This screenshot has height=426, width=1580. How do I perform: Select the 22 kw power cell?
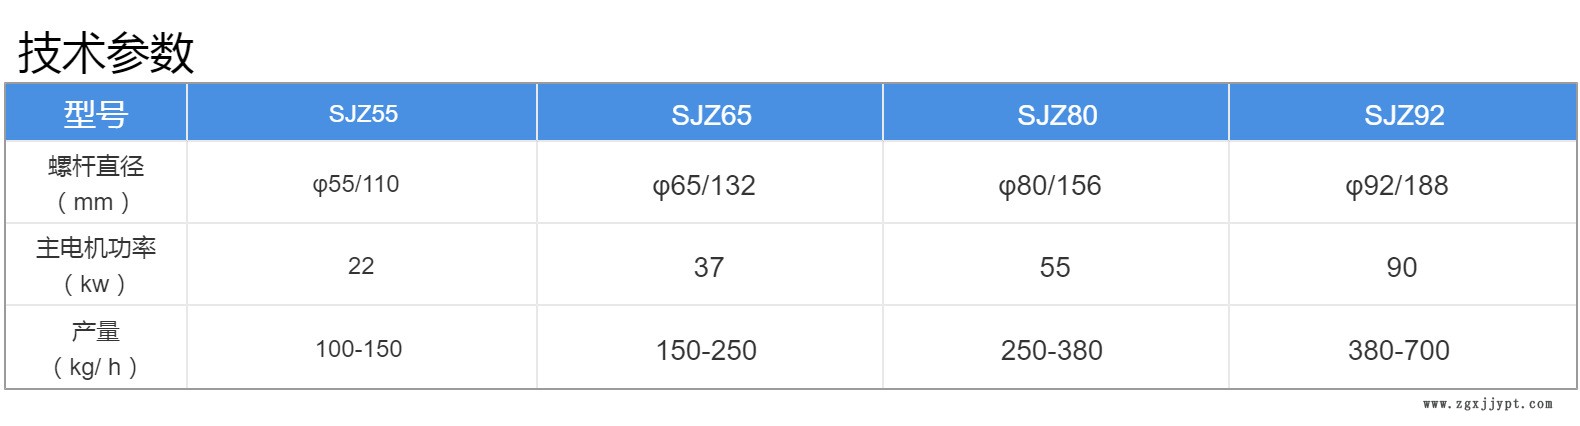click(361, 266)
